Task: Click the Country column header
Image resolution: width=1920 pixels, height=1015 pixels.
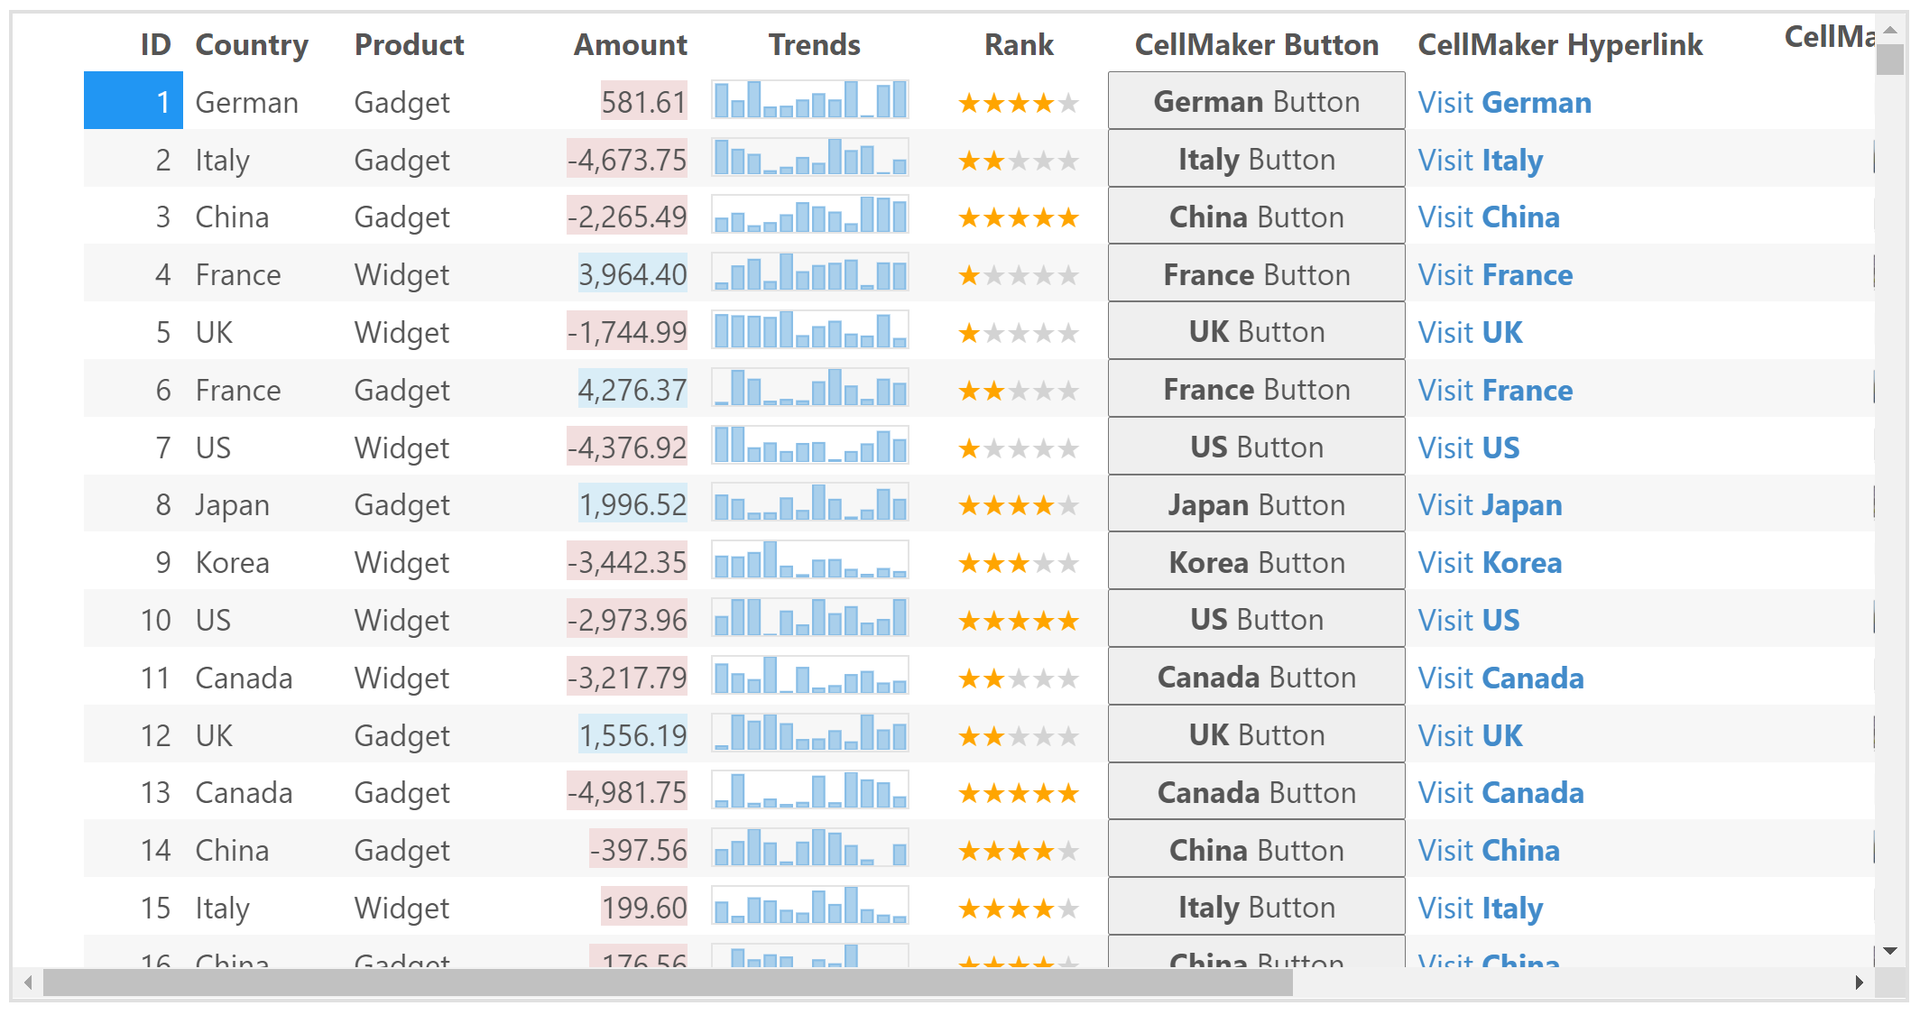Action: coord(252,44)
